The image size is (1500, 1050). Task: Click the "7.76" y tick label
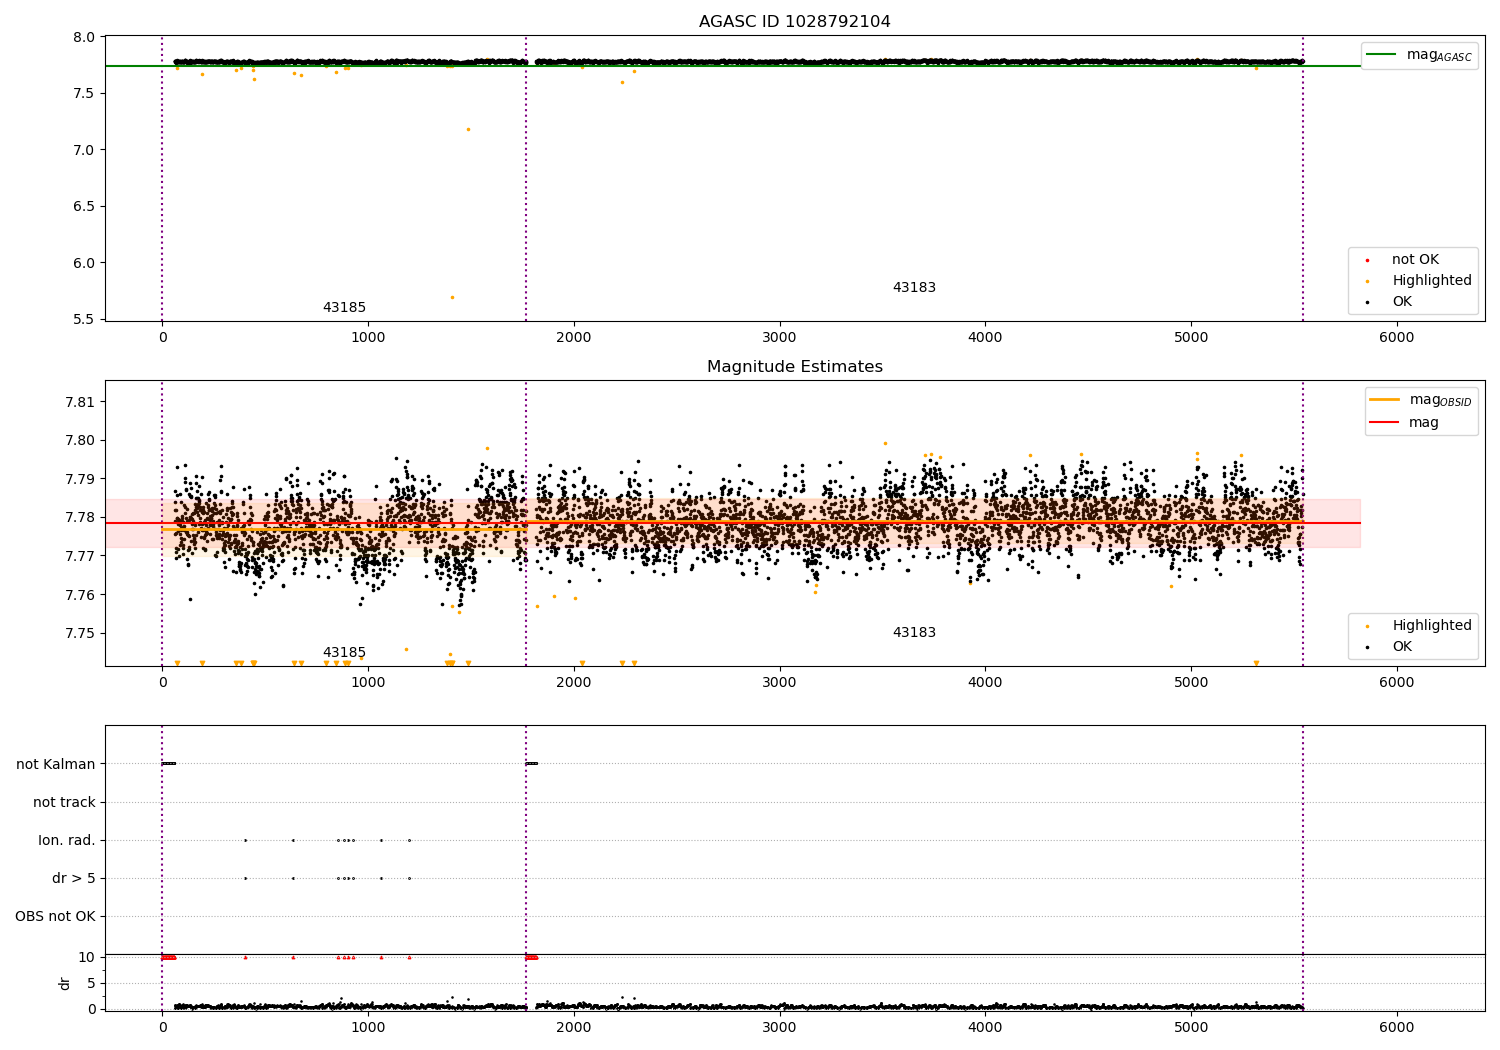[x=80, y=595]
